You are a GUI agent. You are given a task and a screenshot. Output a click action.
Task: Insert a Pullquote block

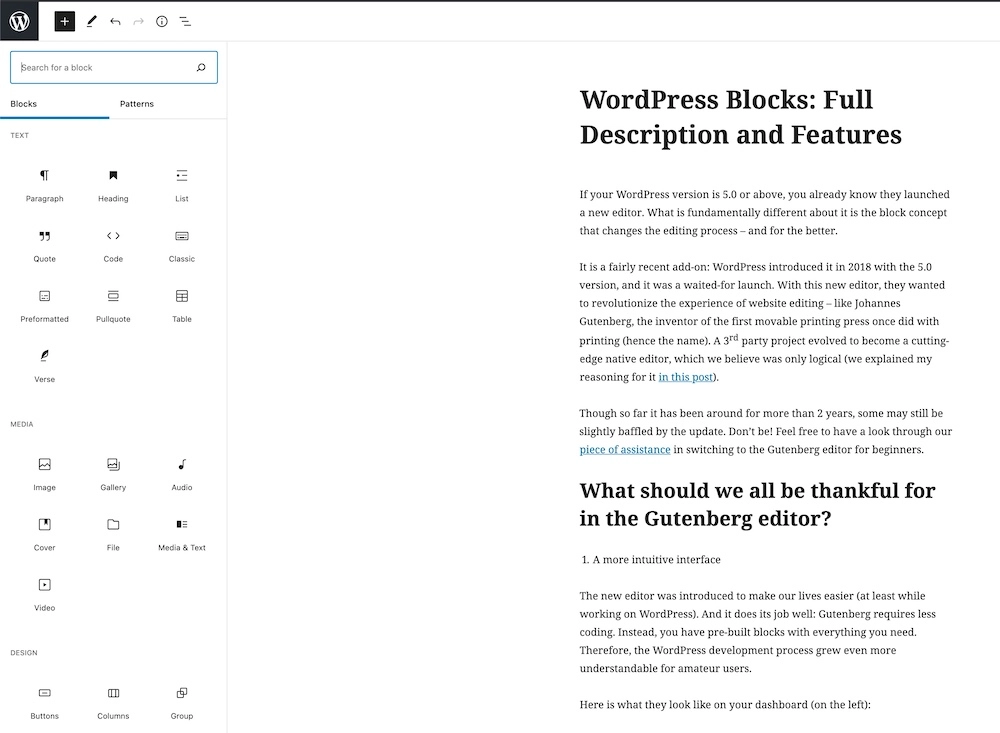[113, 306]
